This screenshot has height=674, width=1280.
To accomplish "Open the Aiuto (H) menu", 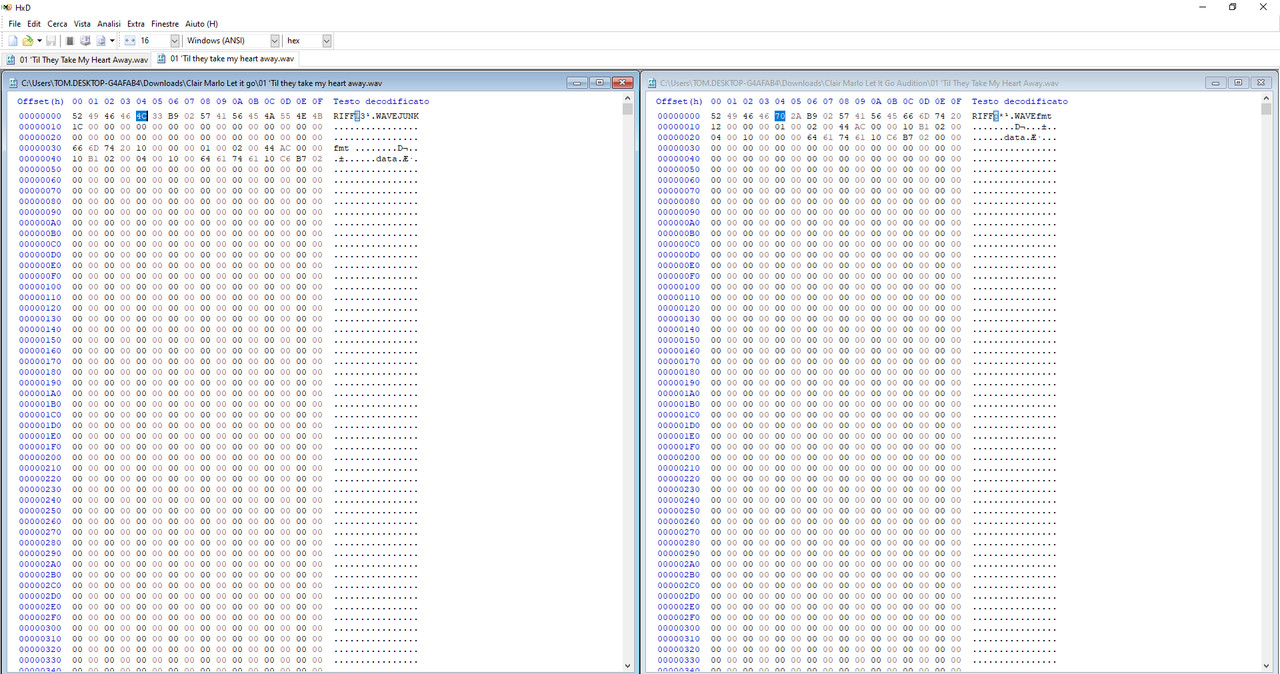I will 202,23.
